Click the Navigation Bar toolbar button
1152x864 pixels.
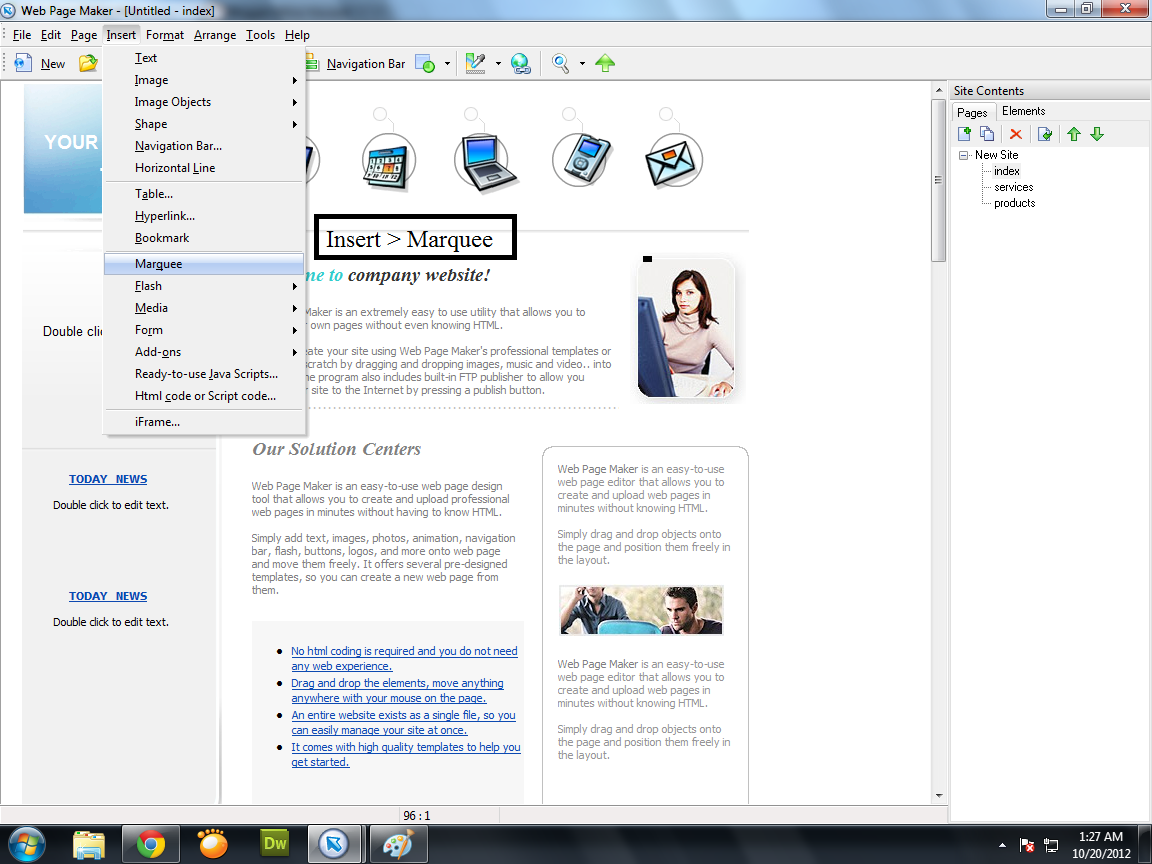pyautogui.click(x=356, y=64)
